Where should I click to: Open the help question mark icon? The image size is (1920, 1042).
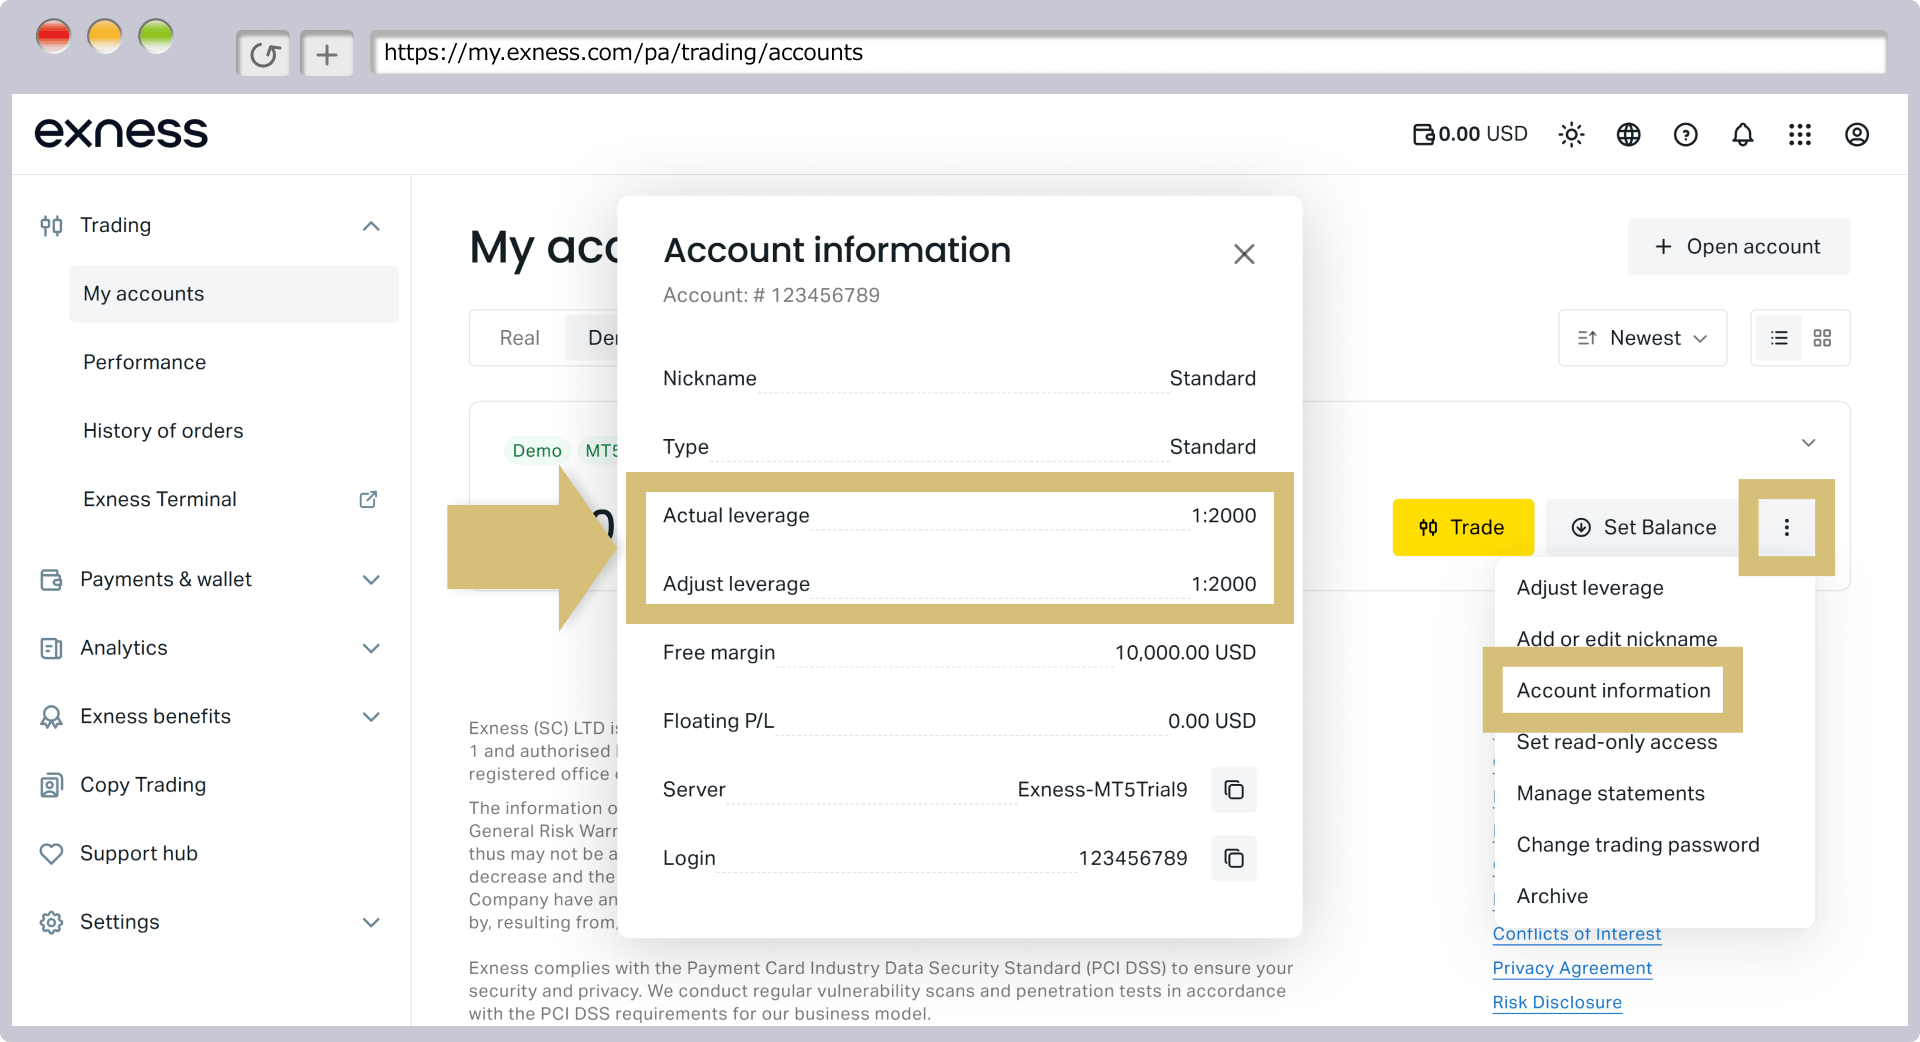(1685, 134)
